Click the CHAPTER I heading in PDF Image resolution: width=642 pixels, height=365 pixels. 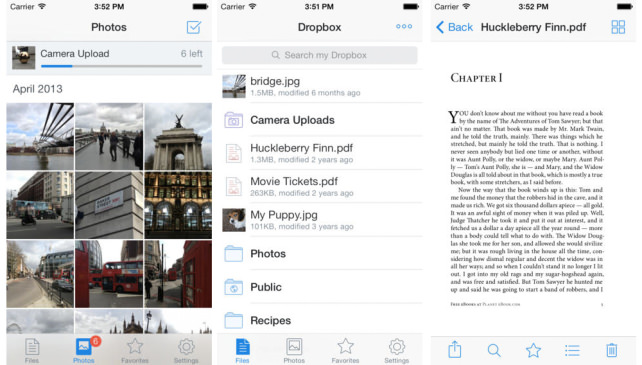[x=476, y=78]
